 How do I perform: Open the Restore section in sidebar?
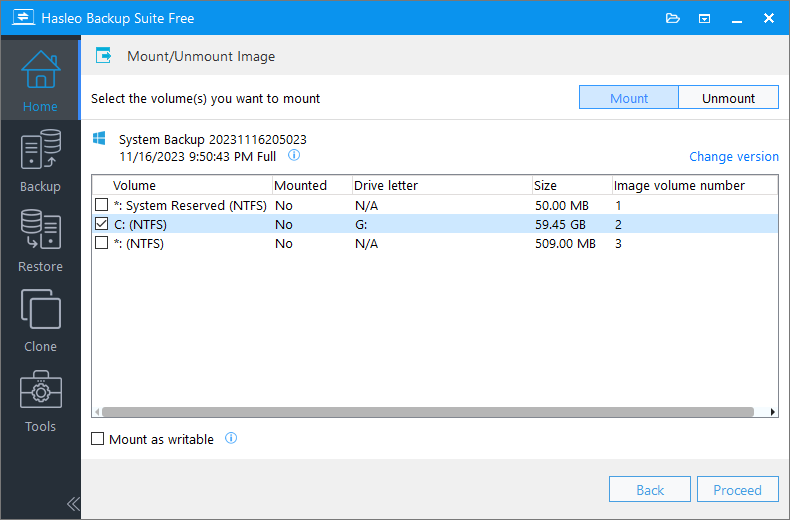[x=40, y=240]
